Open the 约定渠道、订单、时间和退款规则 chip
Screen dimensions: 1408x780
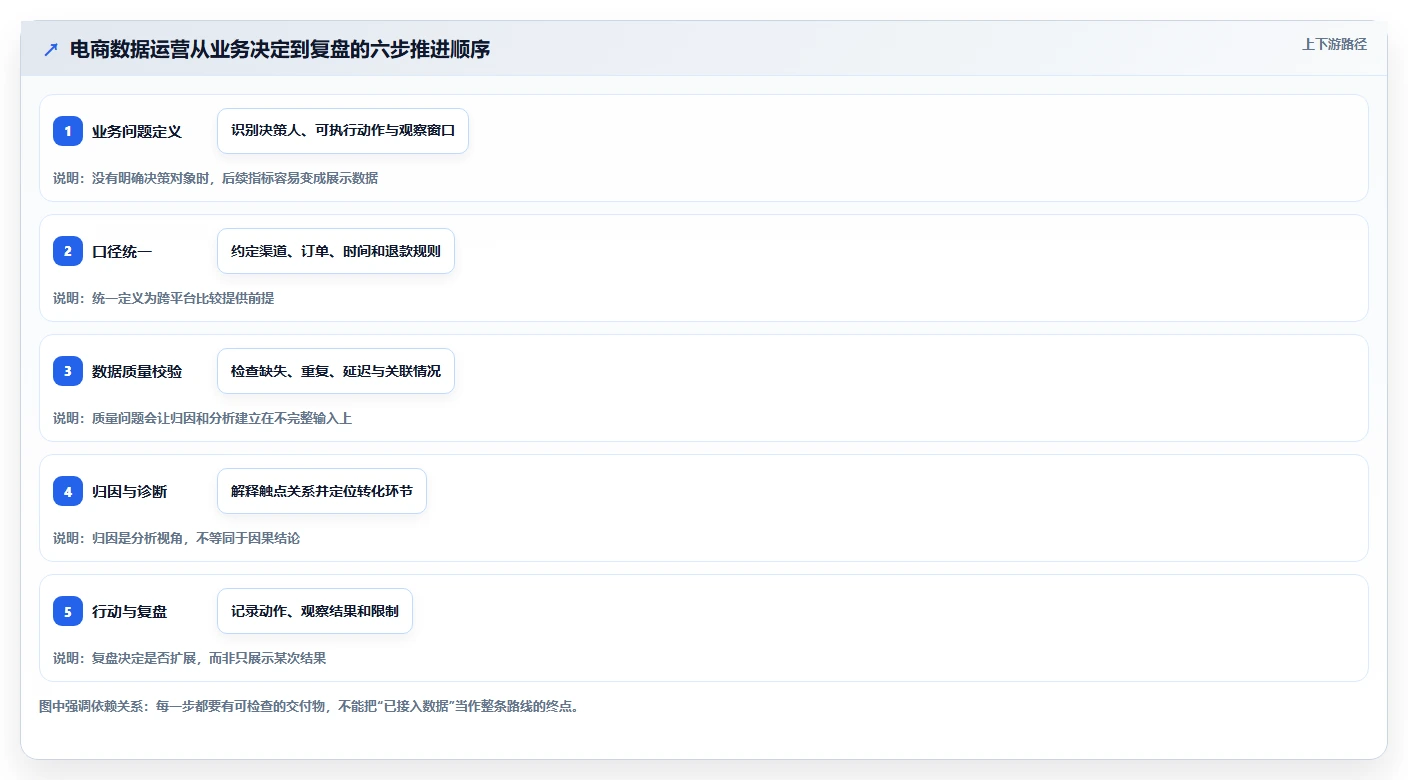pos(336,251)
